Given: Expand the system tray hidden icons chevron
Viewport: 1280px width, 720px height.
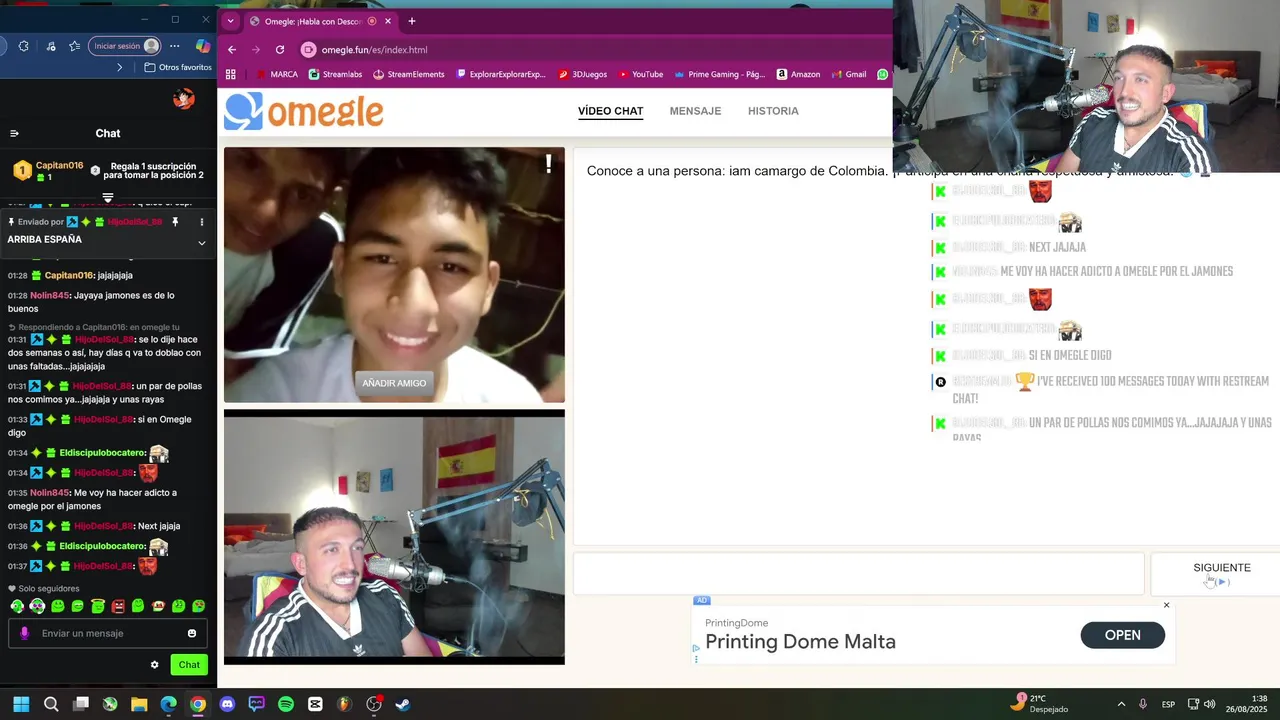Looking at the screenshot, I should click(1121, 704).
